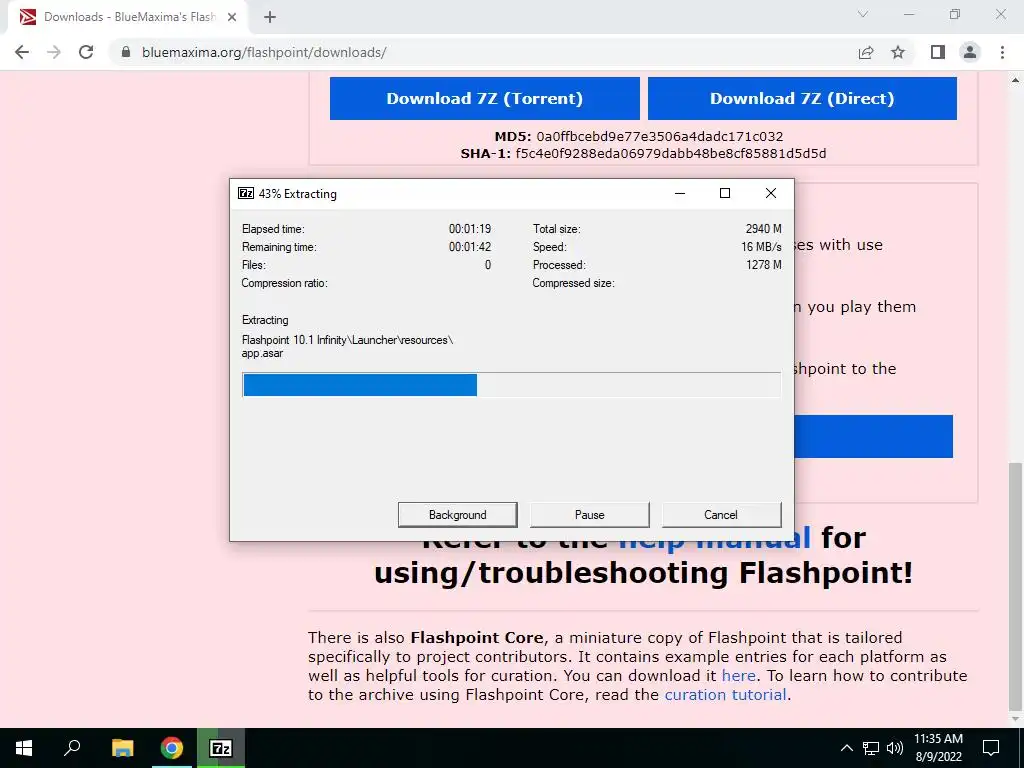This screenshot has height=768, width=1024.
Task: Click Download 7Z (Direct) button
Action: 802,98
